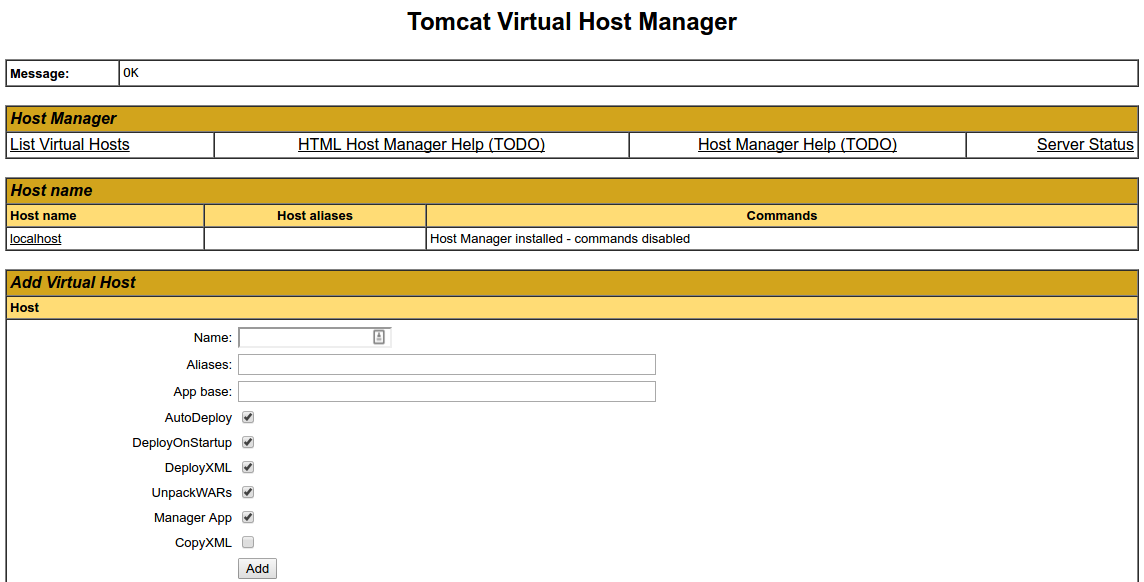Screen dimensions: 1144x582
Task: Click the 'Message:' label cell
Action: point(63,74)
